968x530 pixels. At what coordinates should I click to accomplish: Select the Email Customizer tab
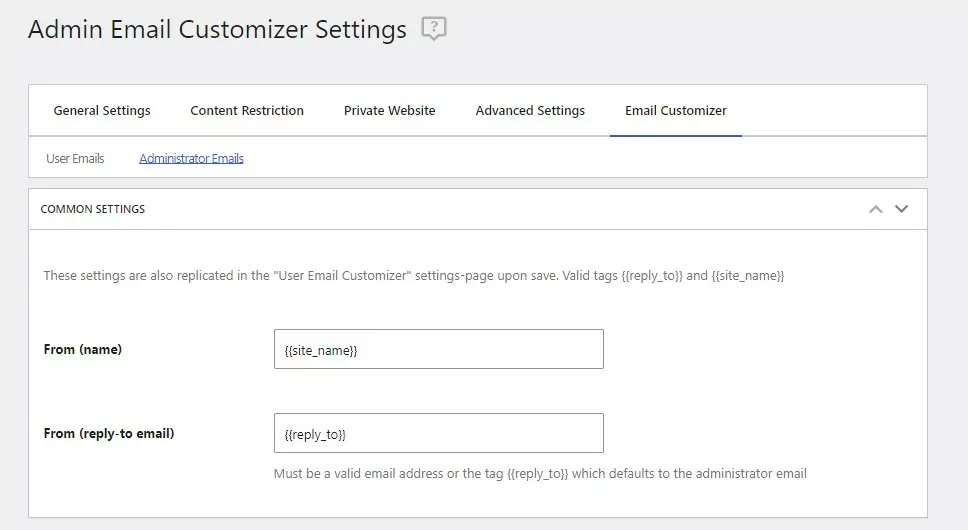676,110
